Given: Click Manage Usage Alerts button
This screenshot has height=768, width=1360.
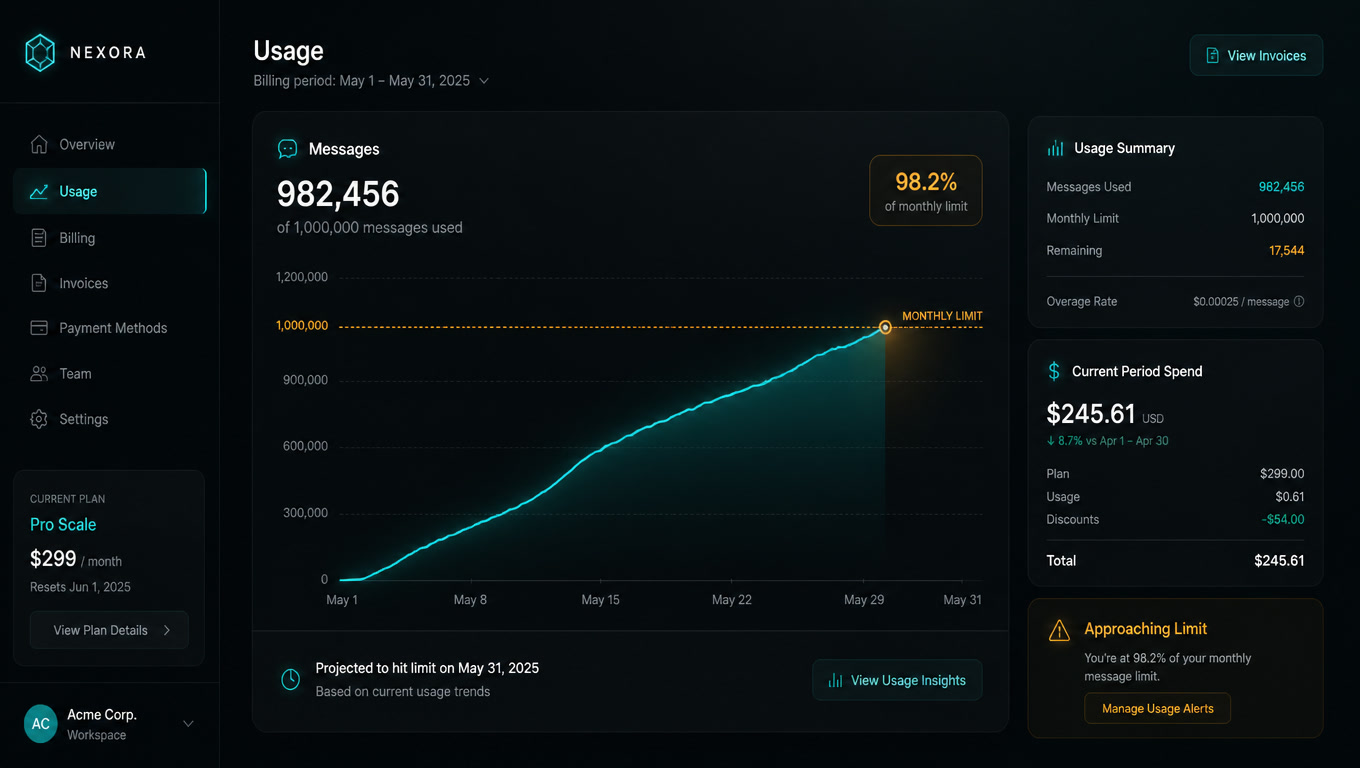Looking at the screenshot, I should point(1157,708).
